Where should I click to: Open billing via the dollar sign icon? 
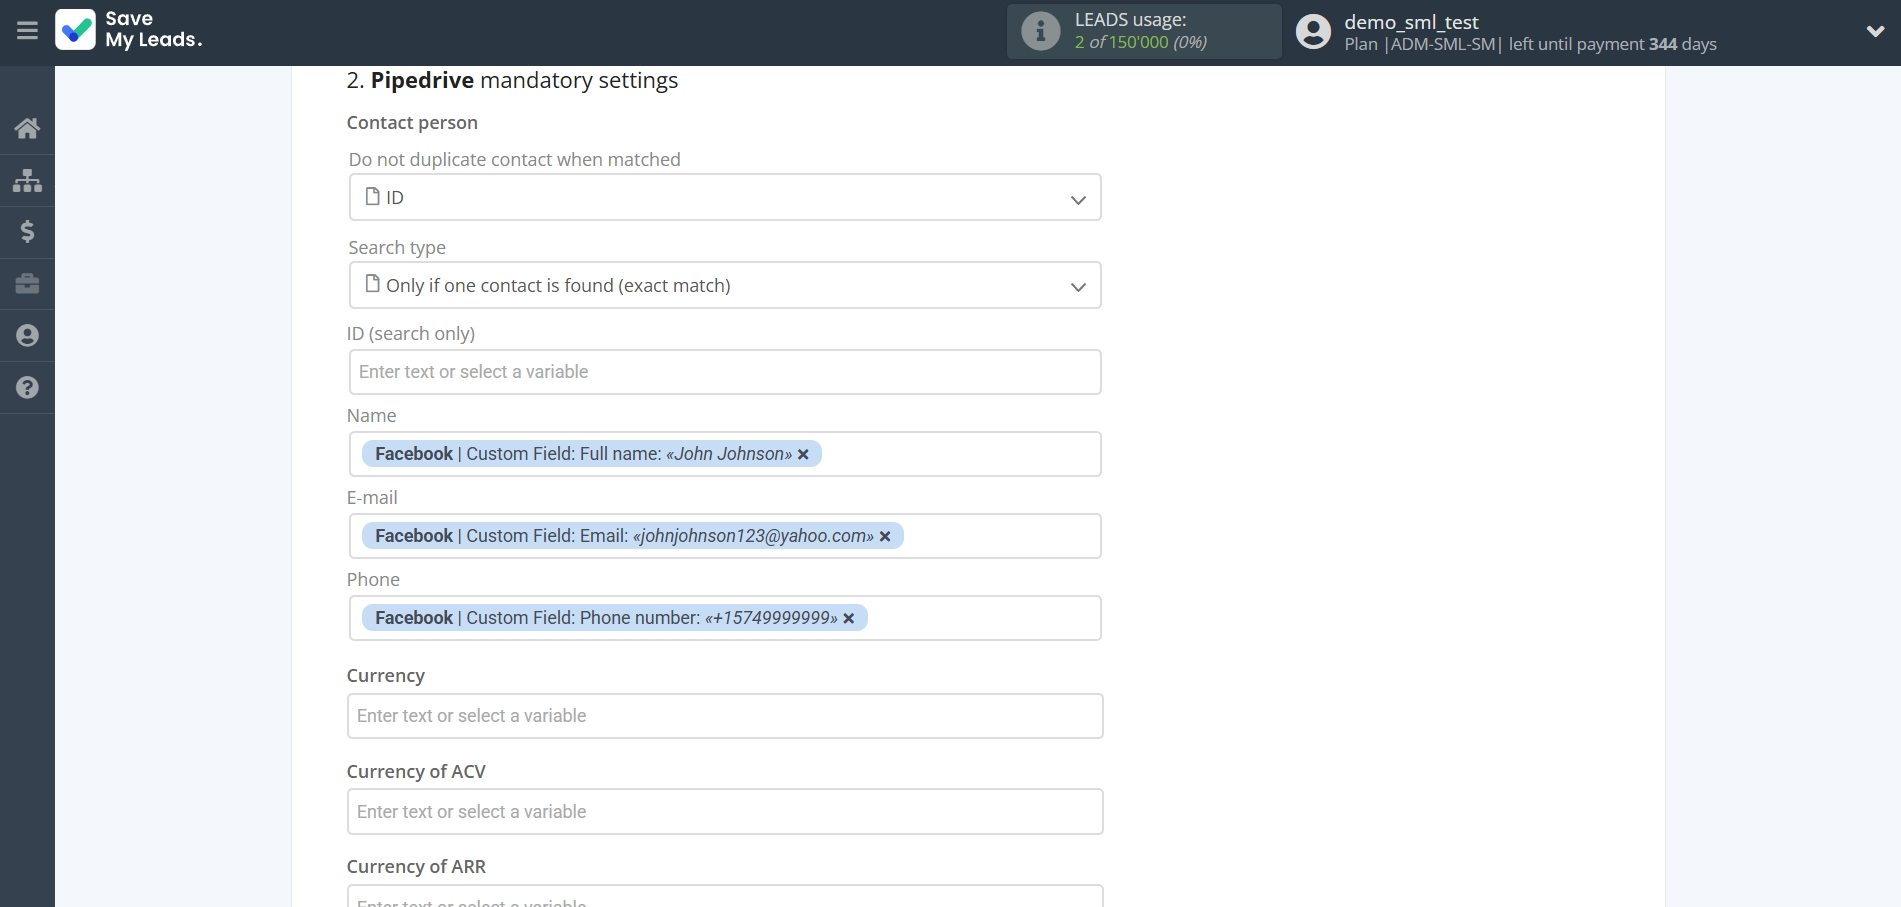(x=26, y=232)
